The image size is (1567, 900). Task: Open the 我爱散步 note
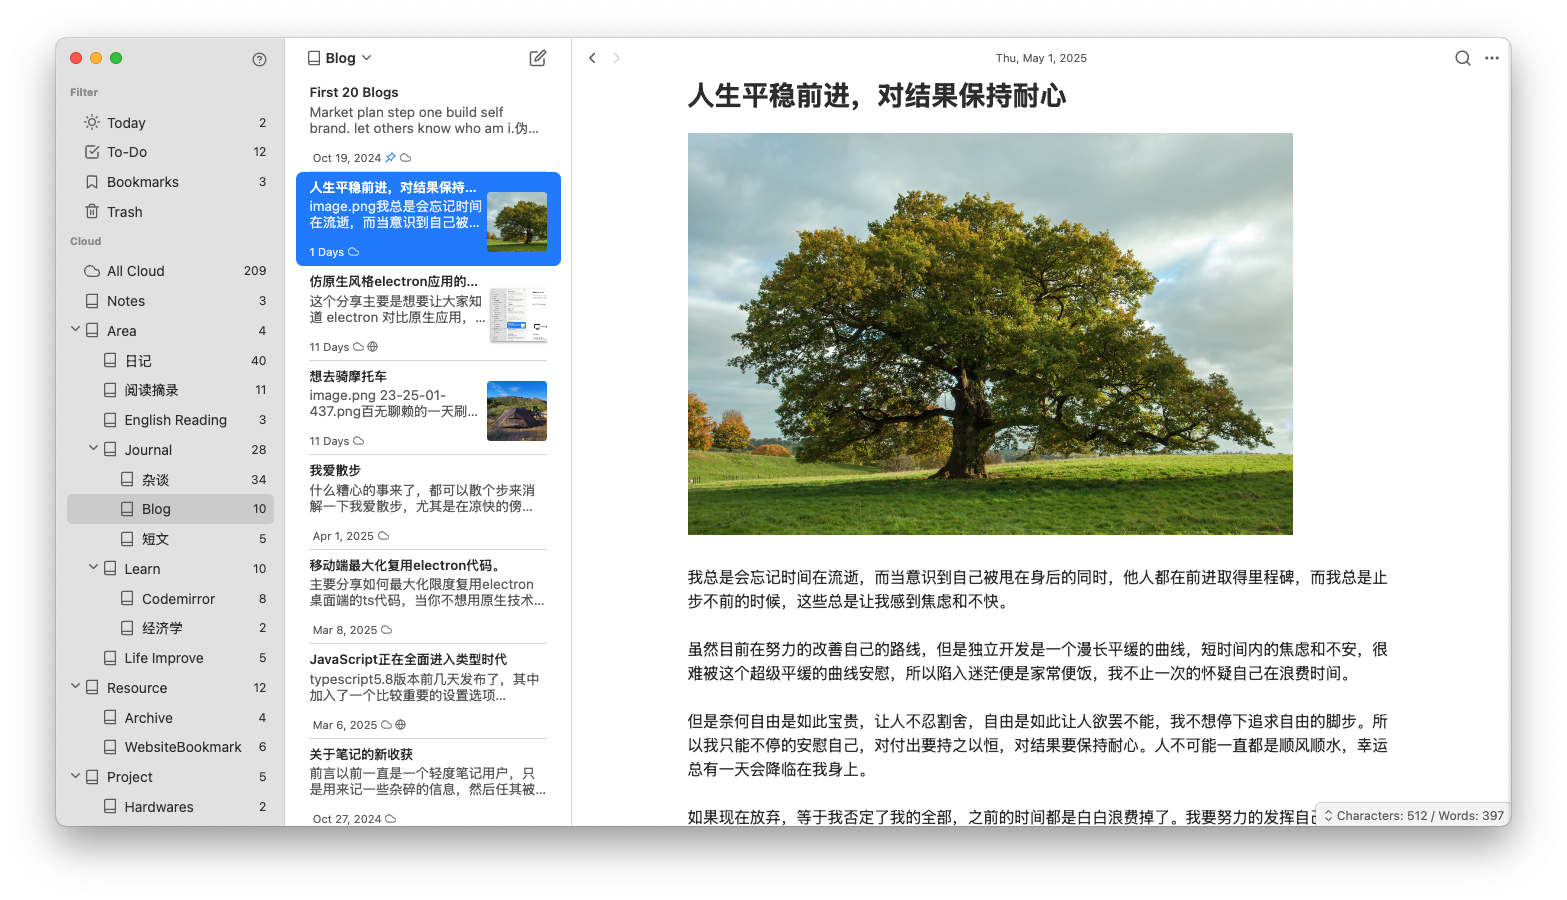[428, 502]
